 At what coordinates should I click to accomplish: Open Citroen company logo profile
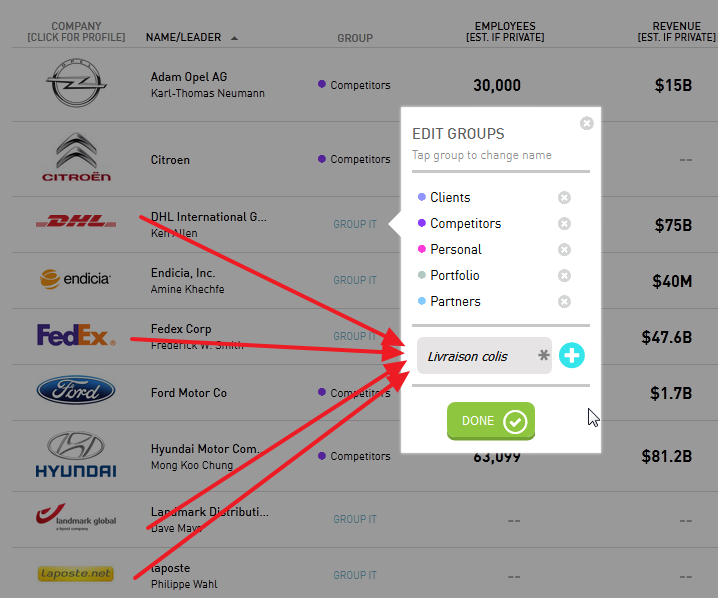click(76, 158)
